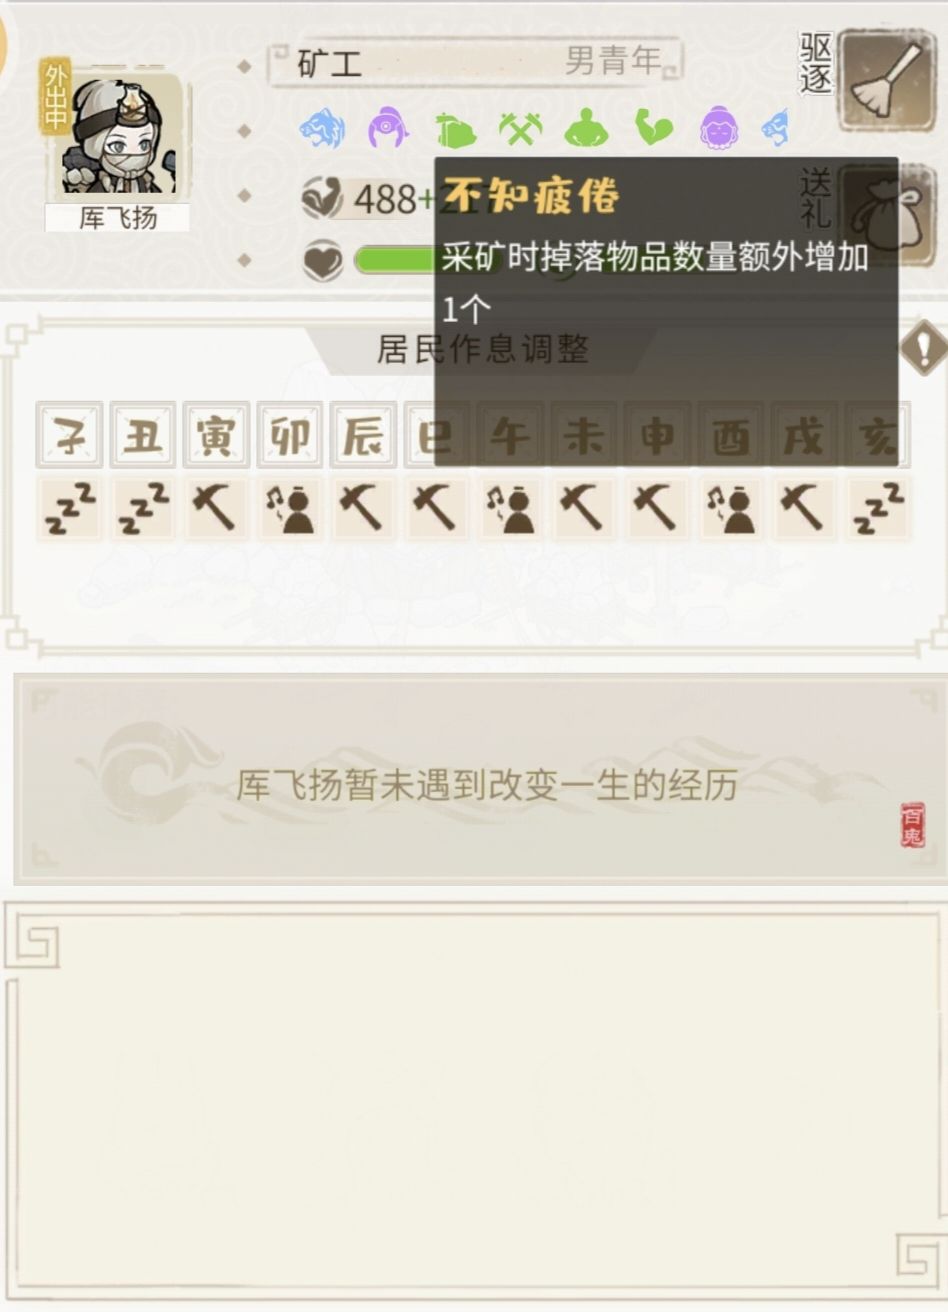Click the 矿工 job title field
Viewport: 948px width, 1312px height.
click(476, 63)
